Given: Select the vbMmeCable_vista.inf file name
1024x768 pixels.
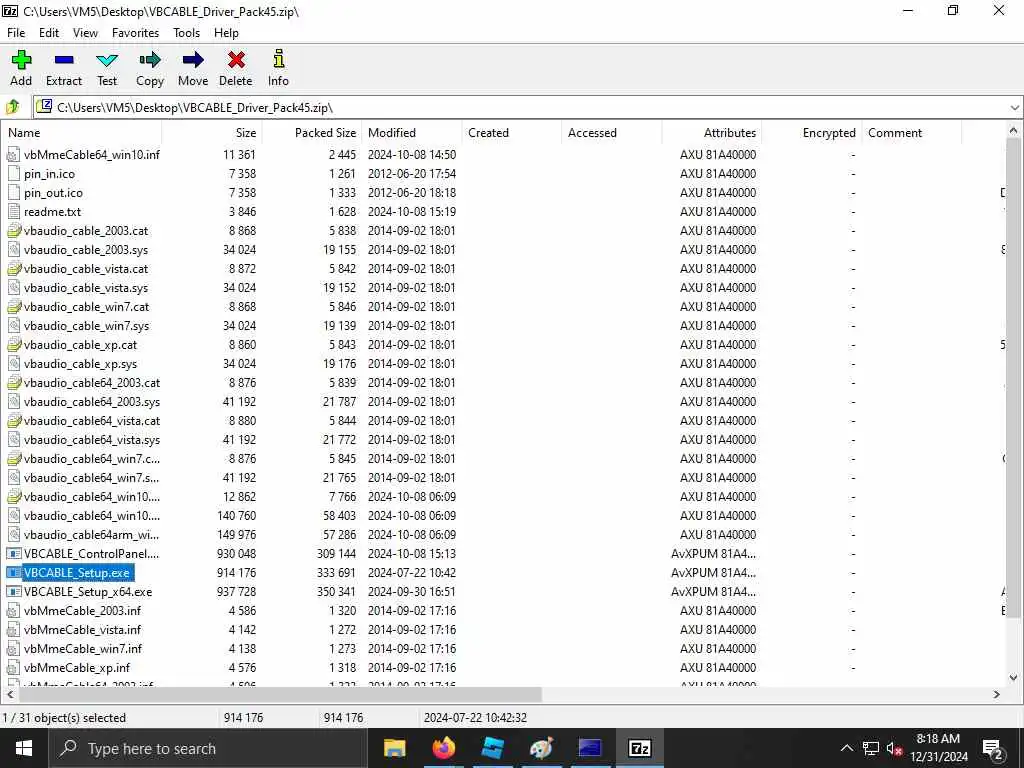Looking at the screenshot, I should tap(82, 630).
